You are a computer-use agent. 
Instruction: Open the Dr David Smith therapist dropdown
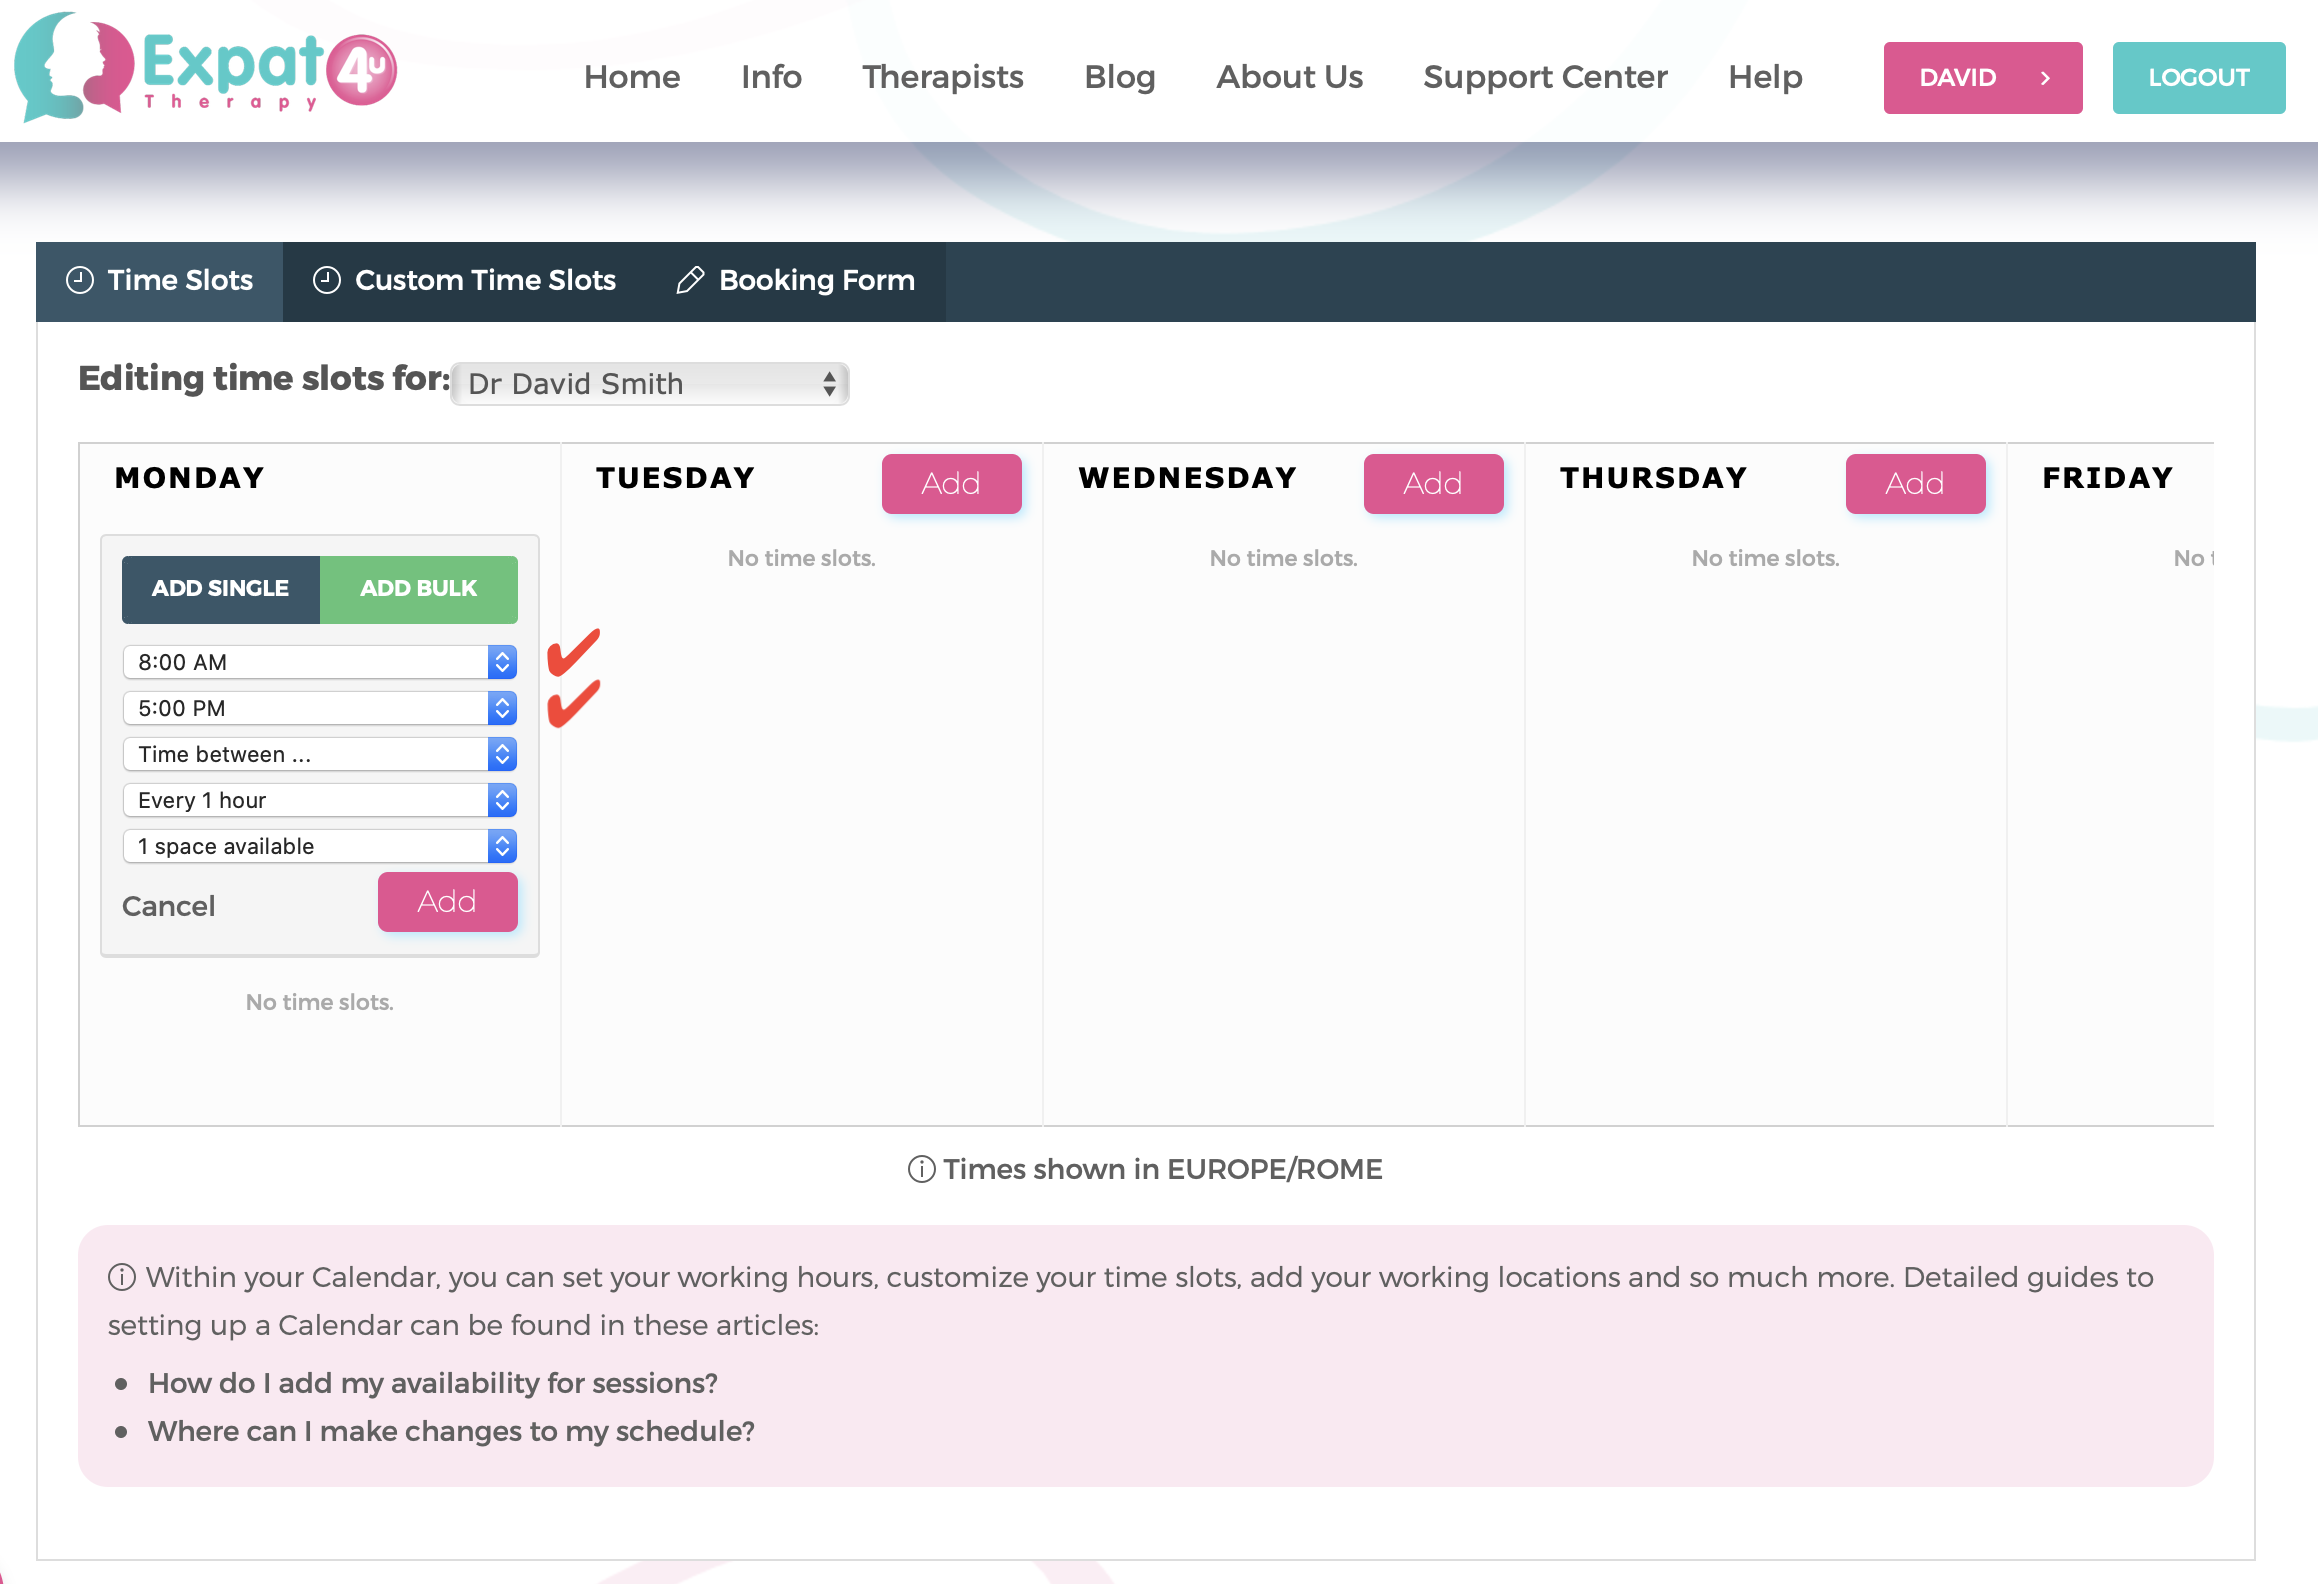[650, 384]
